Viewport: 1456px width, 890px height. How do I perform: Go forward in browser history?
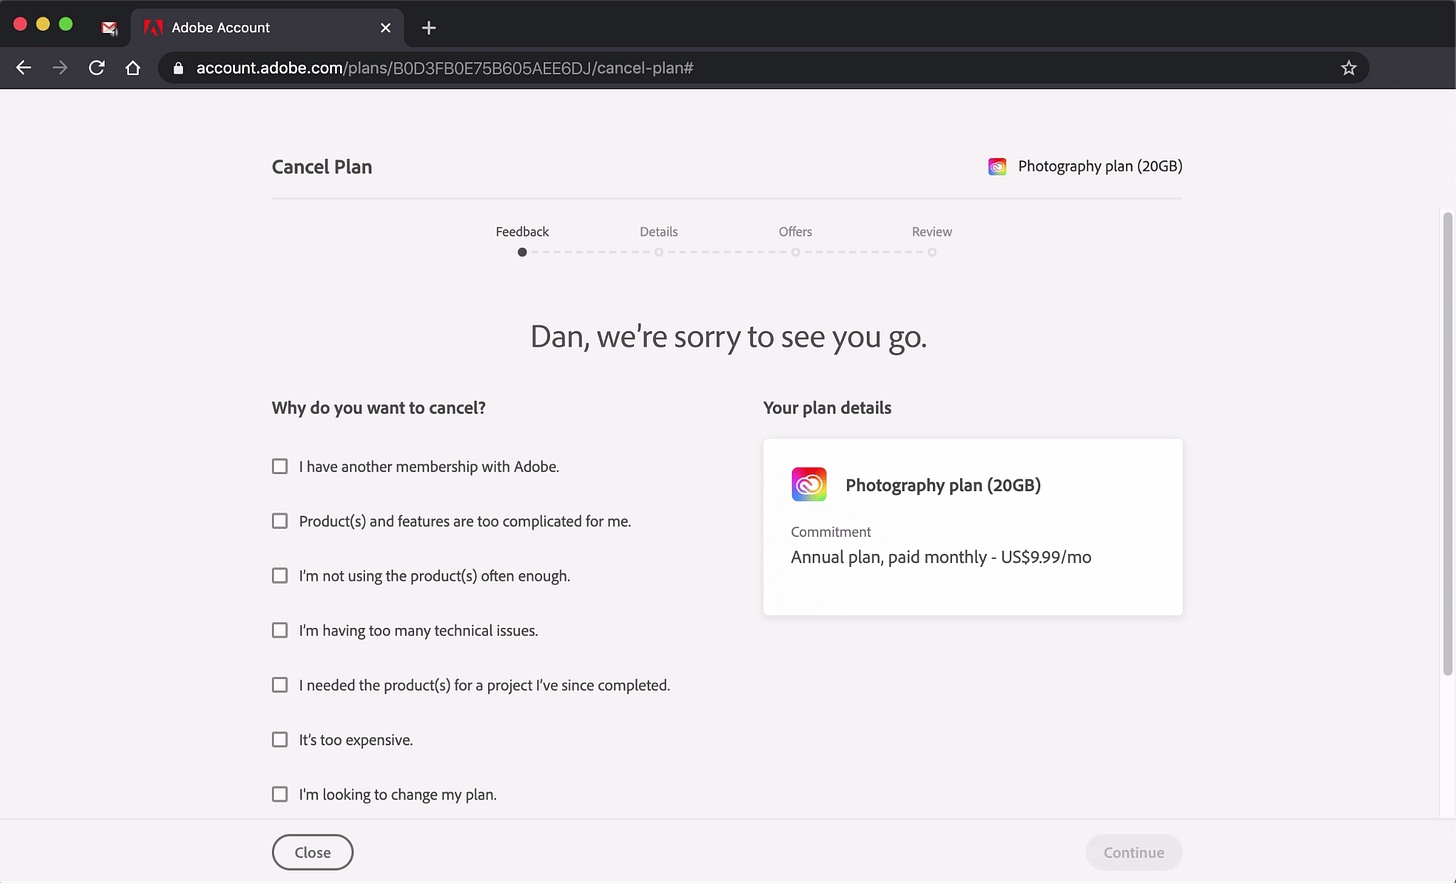tap(60, 68)
